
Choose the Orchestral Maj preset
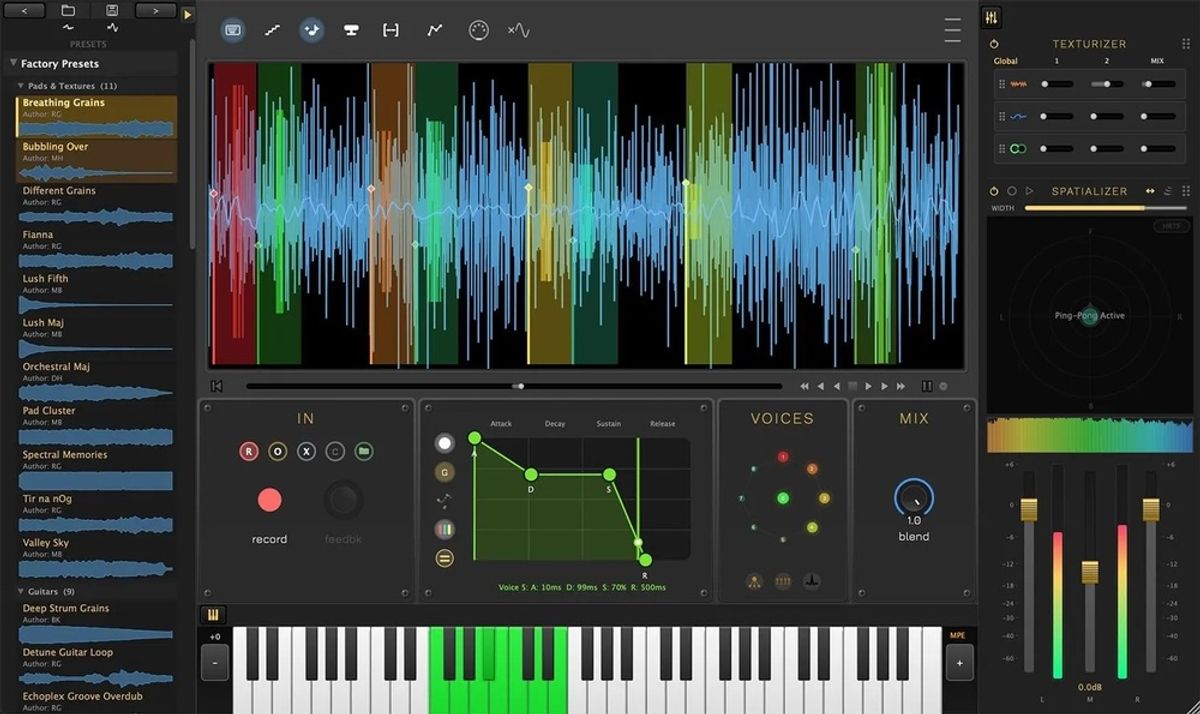(x=96, y=380)
